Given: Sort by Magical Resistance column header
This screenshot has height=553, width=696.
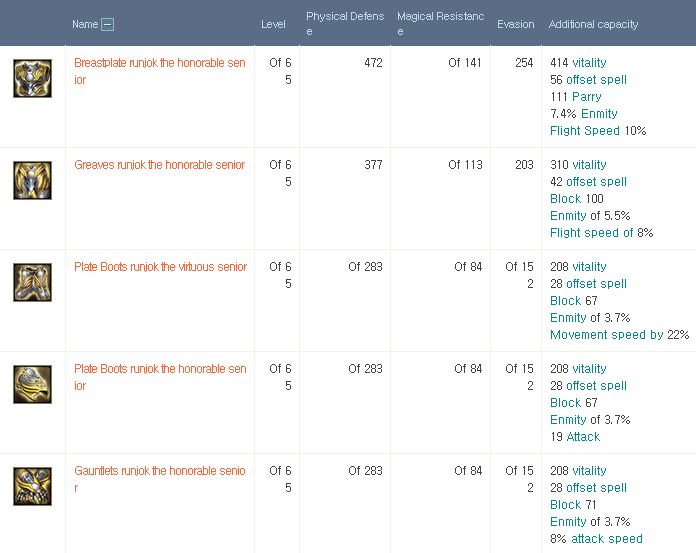Looking at the screenshot, I should pyautogui.click(x=440, y=24).
